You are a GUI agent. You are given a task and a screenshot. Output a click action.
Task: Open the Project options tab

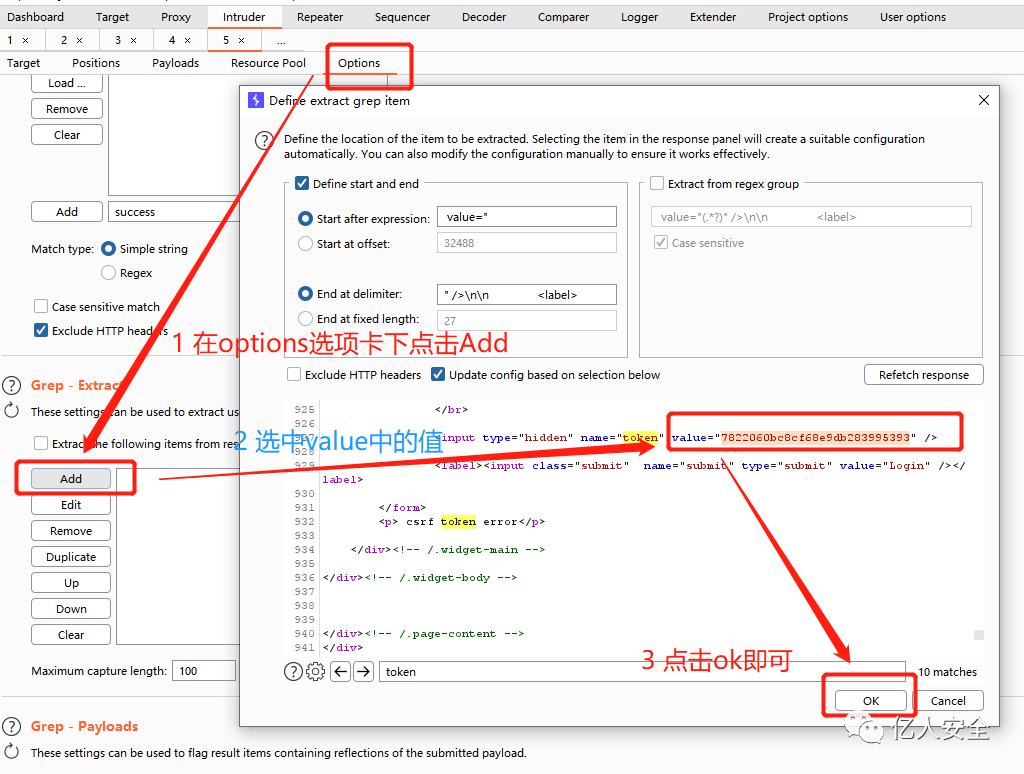pos(808,17)
